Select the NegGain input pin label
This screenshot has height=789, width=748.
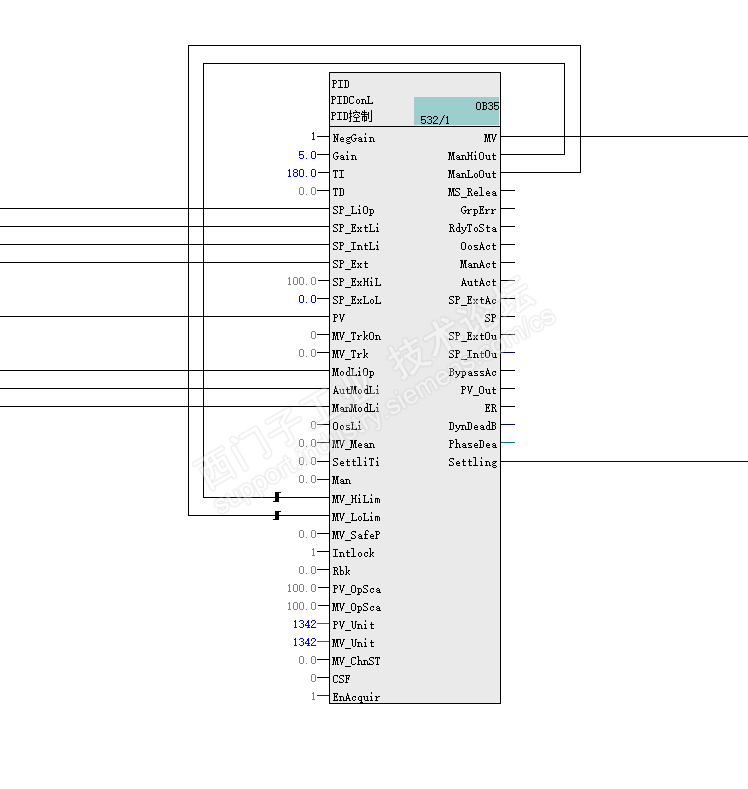point(353,138)
